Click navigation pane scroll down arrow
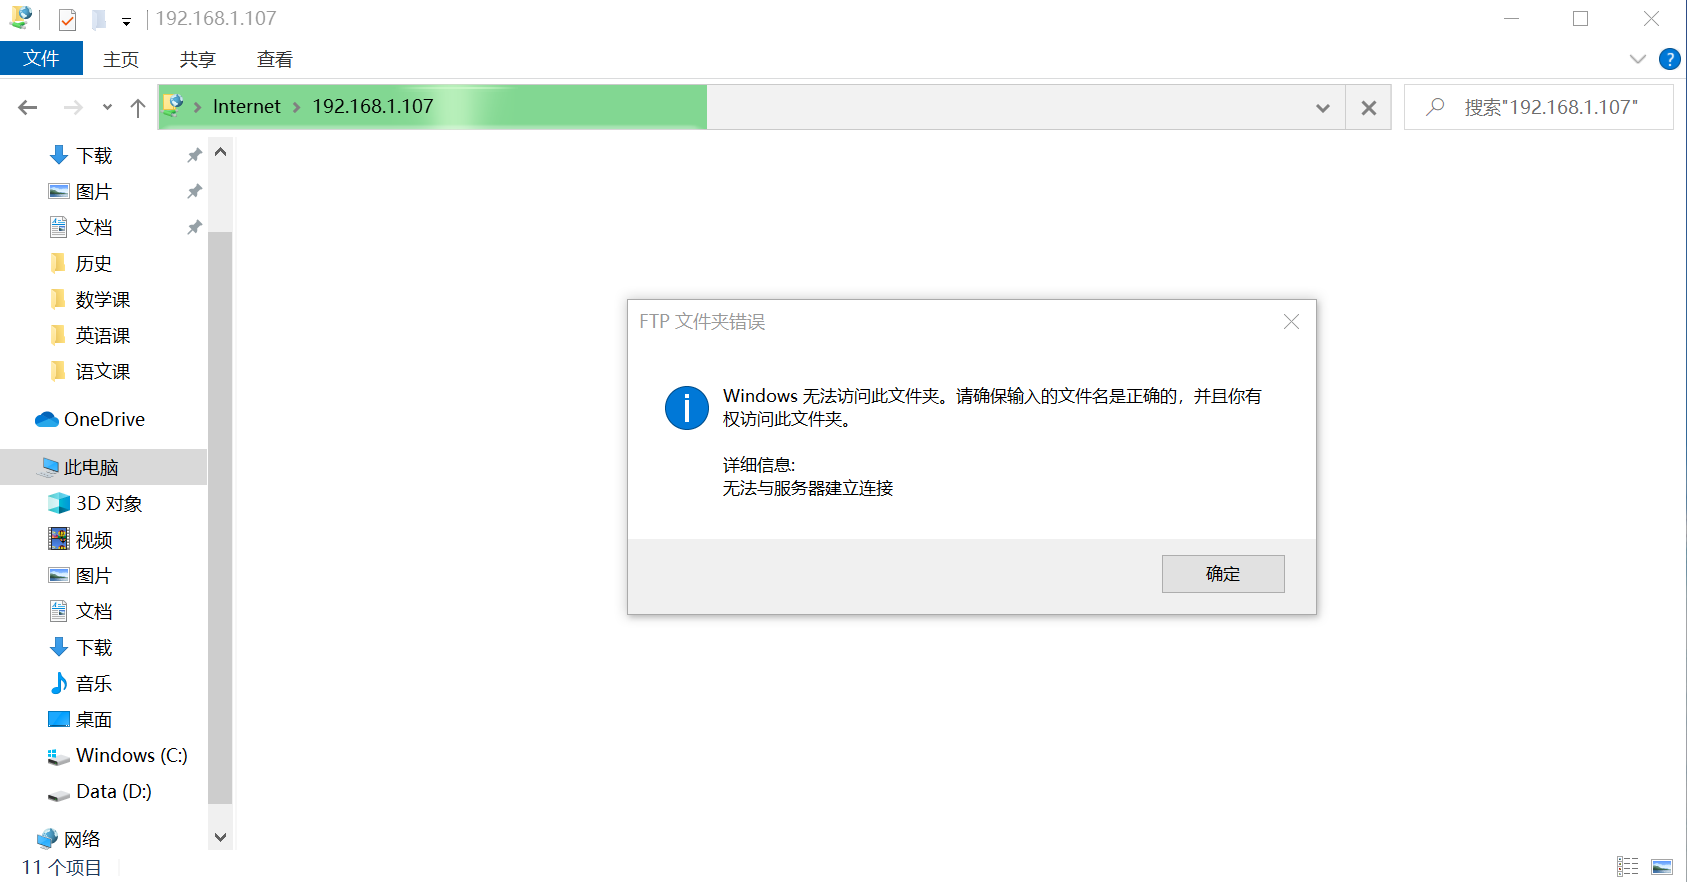Image resolution: width=1687 pixels, height=882 pixels. point(220,837)
